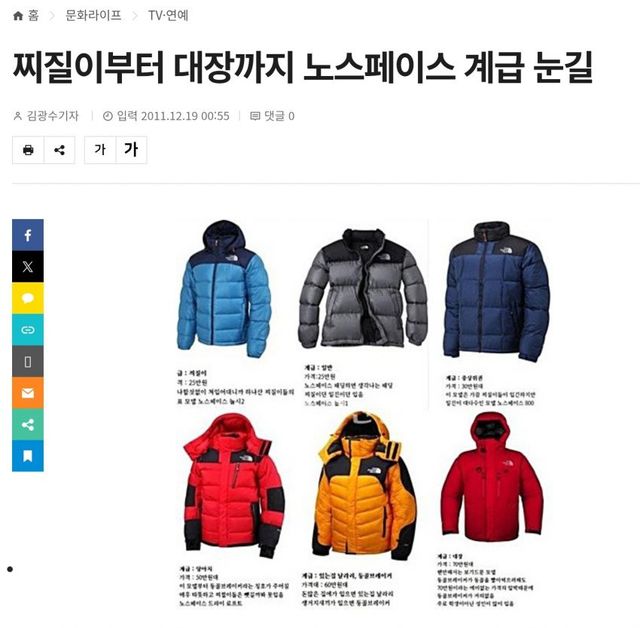Send article via orange email icon
The height and width of the screenshot is (628, 640).
pos(28,393)
